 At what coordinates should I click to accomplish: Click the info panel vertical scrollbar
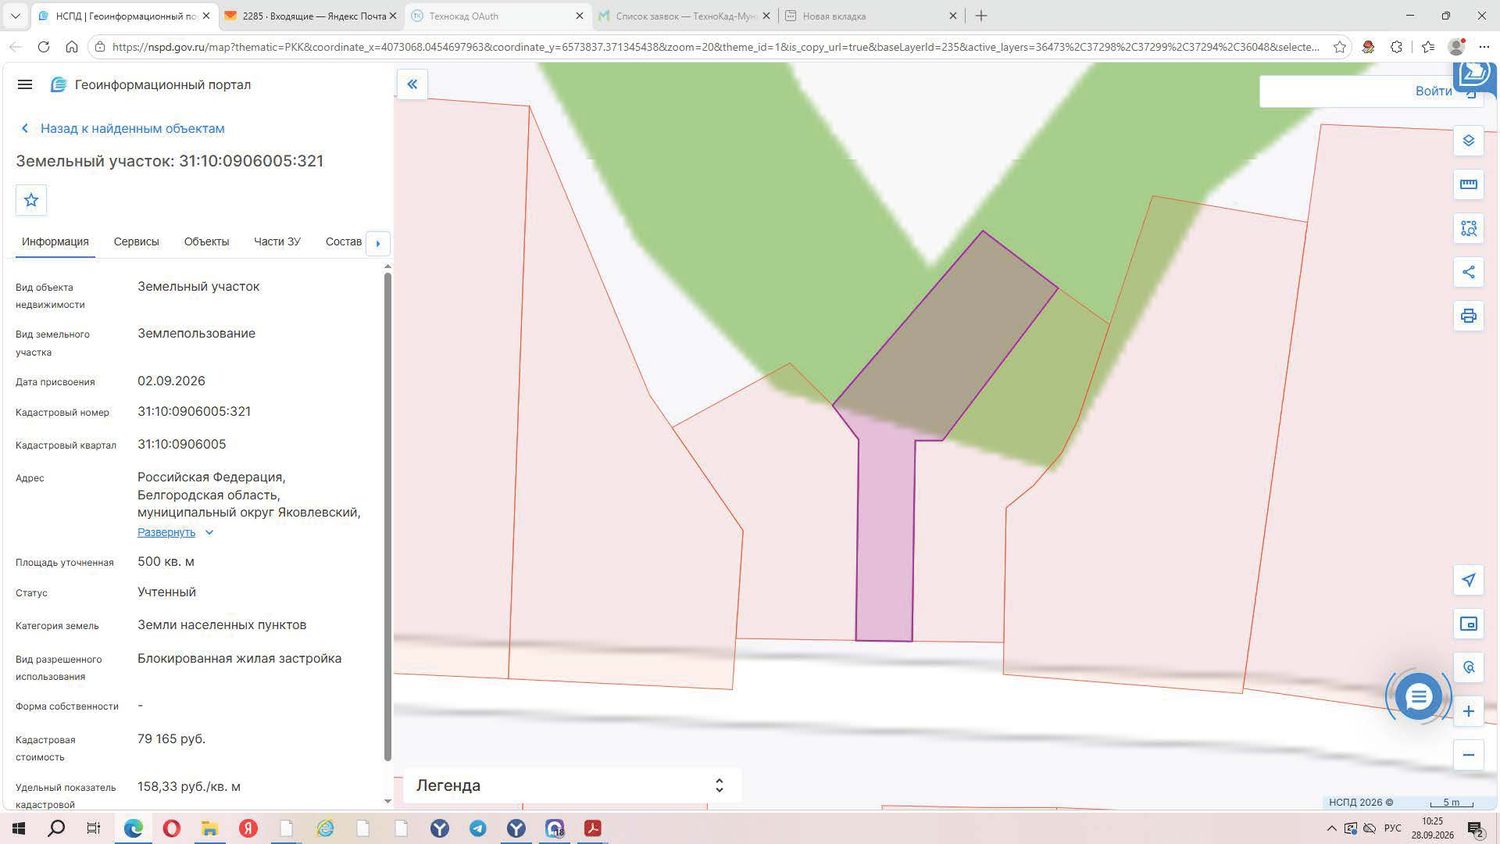(x=388, y=515)
